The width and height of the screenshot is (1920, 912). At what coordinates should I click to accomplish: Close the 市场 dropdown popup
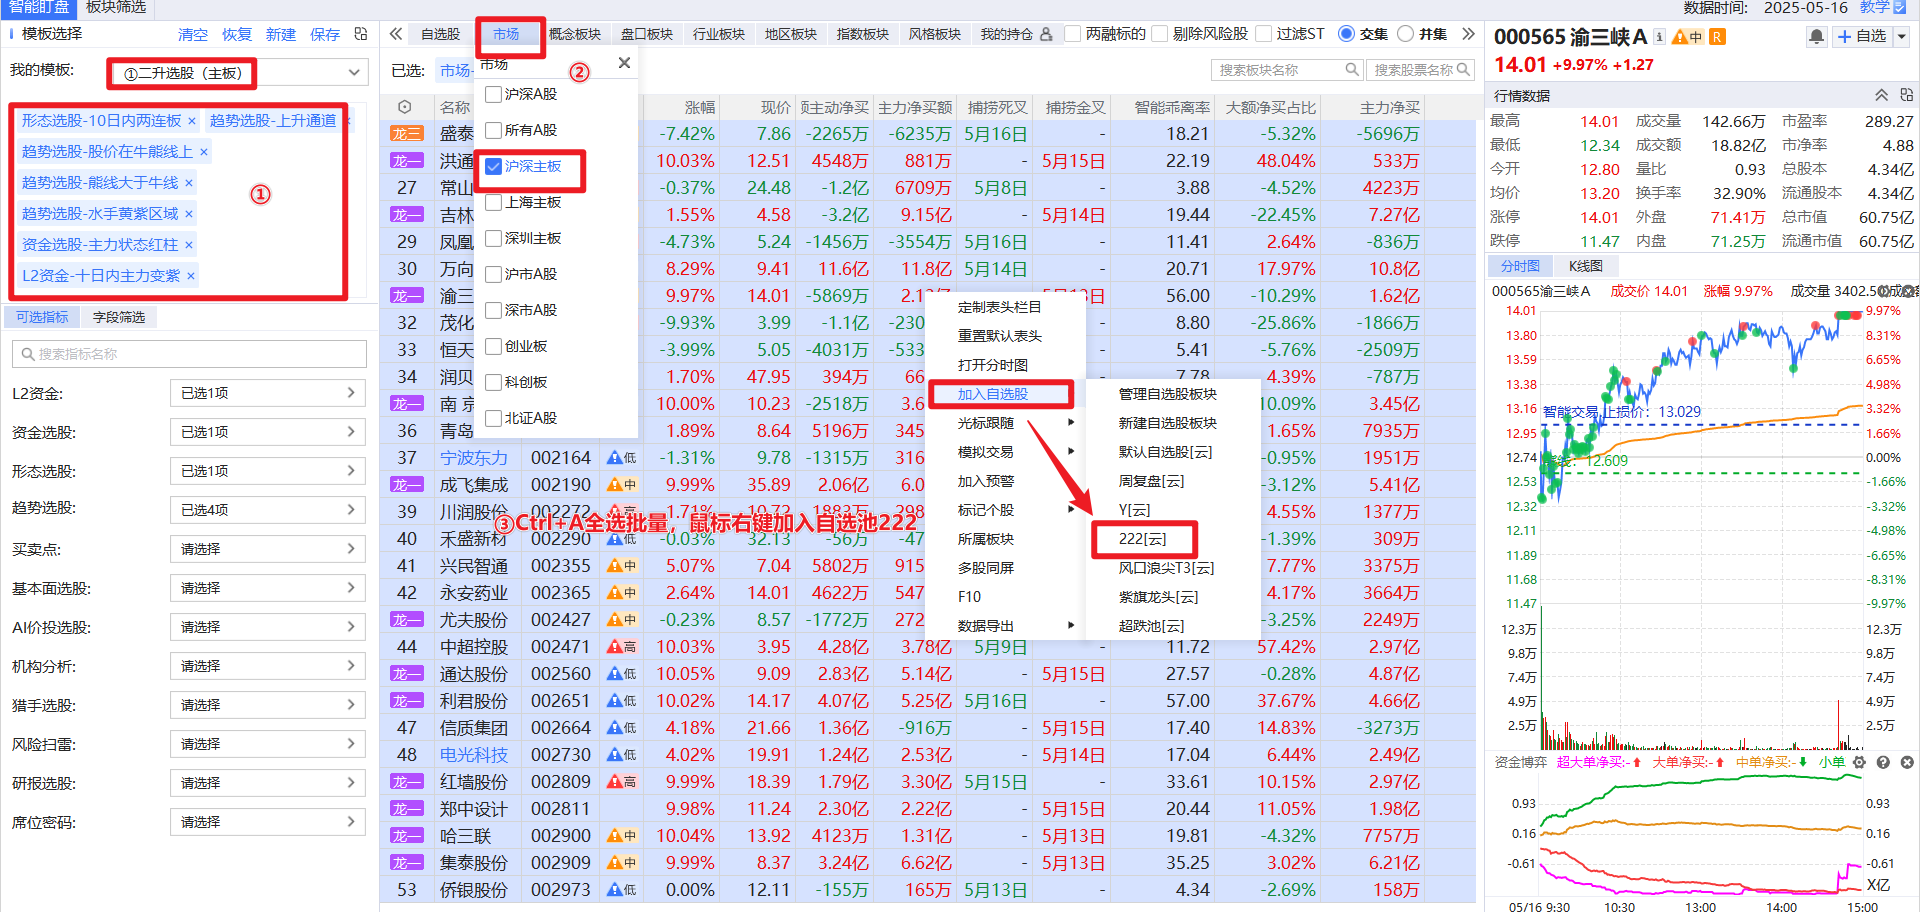(624, 63)
